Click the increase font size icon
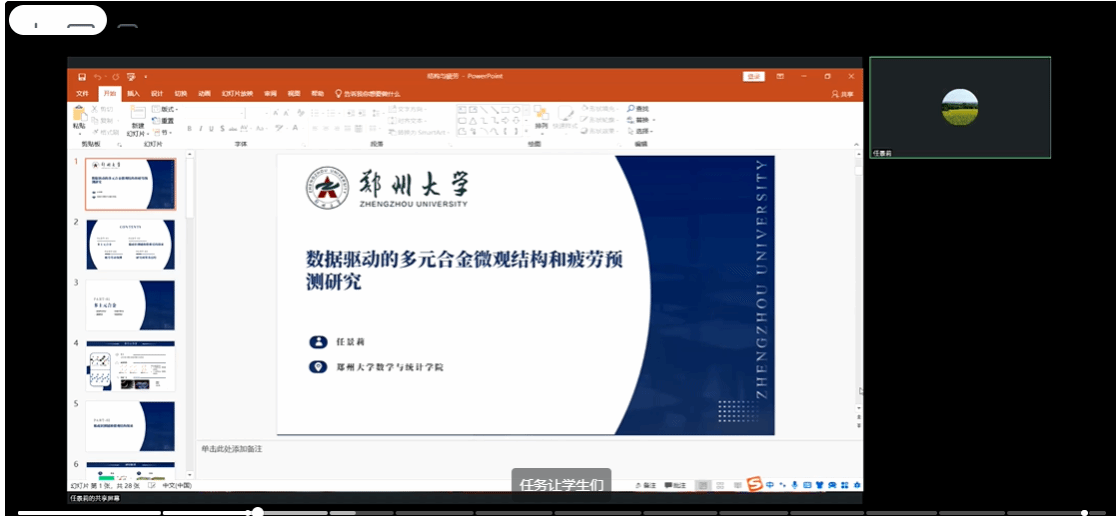The width and height of the screenshot is (1116, 516). tap(275, 113)
